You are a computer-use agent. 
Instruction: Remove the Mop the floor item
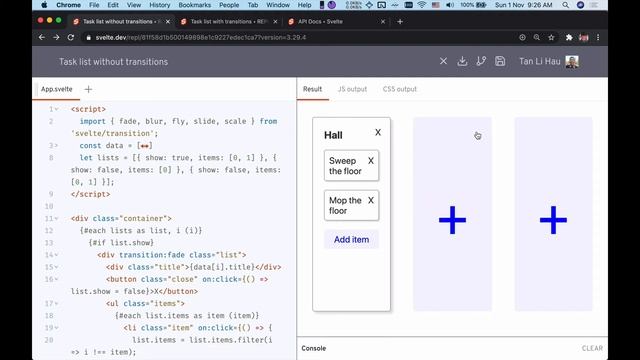[x=371, y=200]
